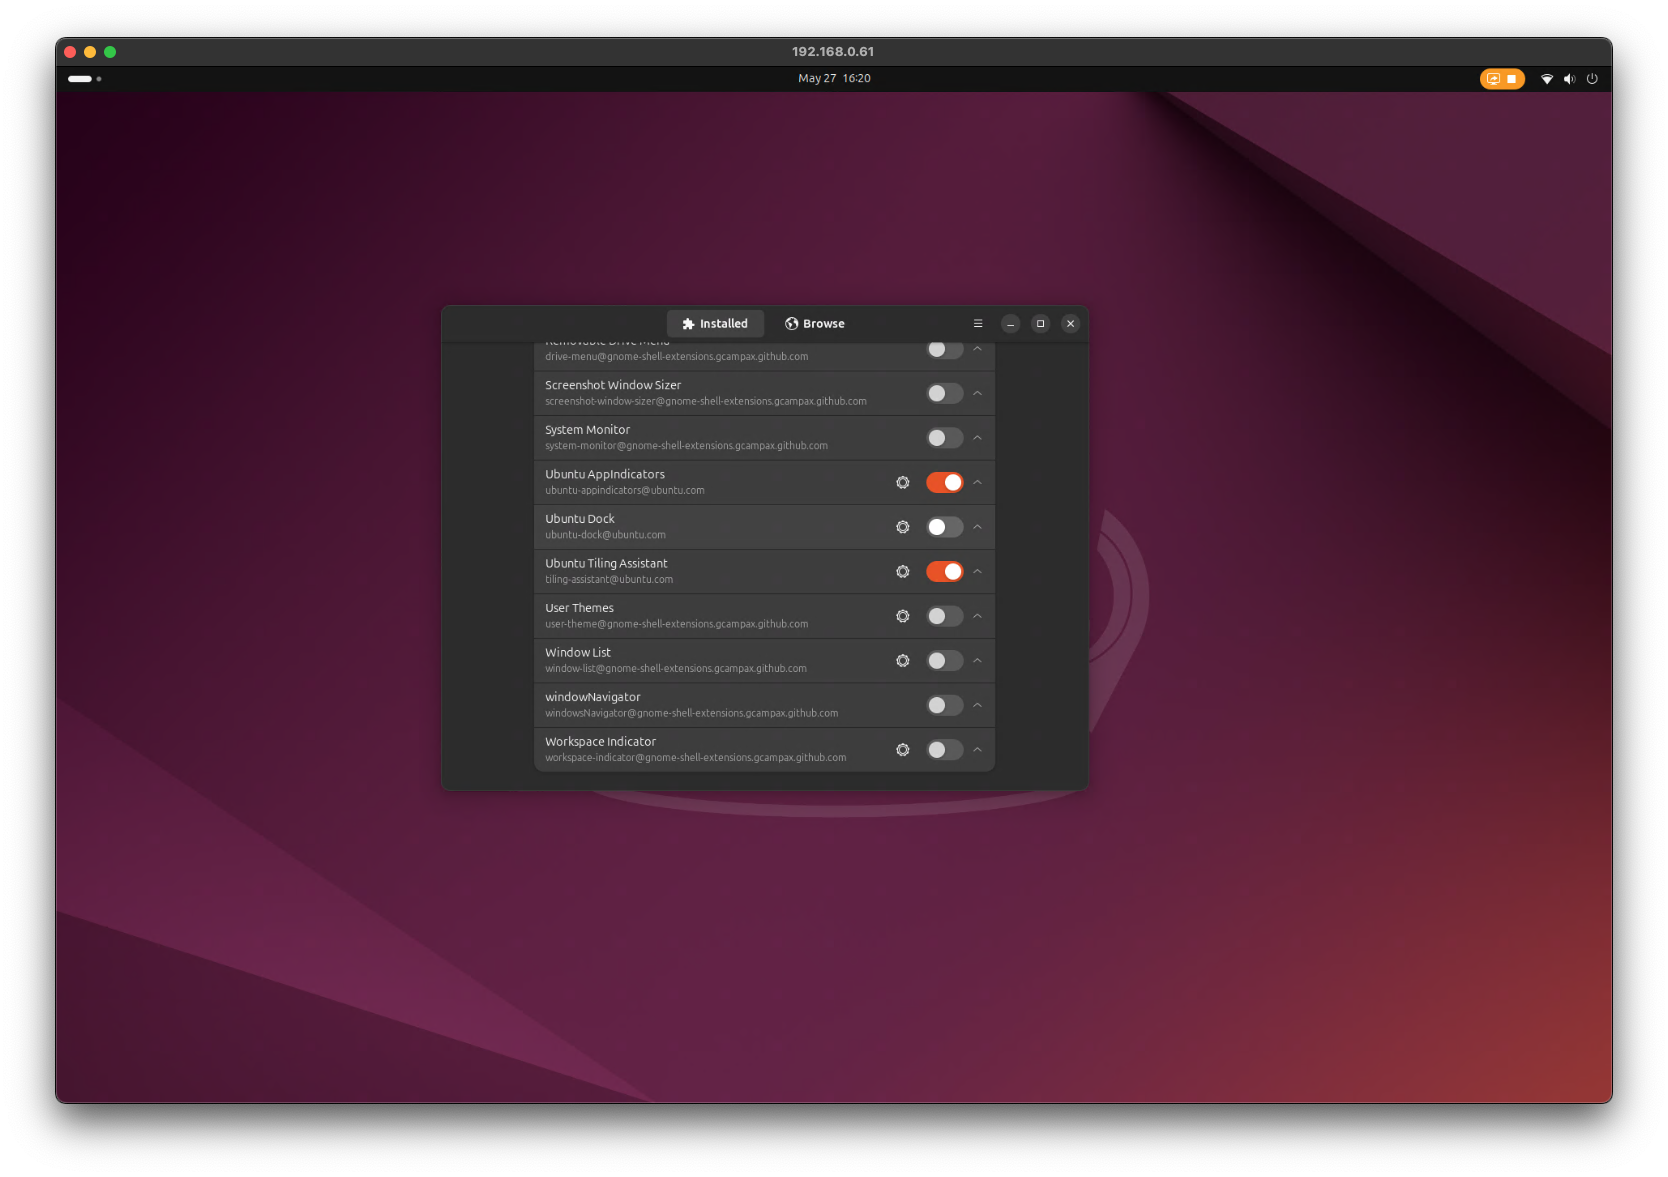Open settings gear for Ubuntu AppIndicators
This screenshot has width=1668, height=1177.
(x=902, y=483)
